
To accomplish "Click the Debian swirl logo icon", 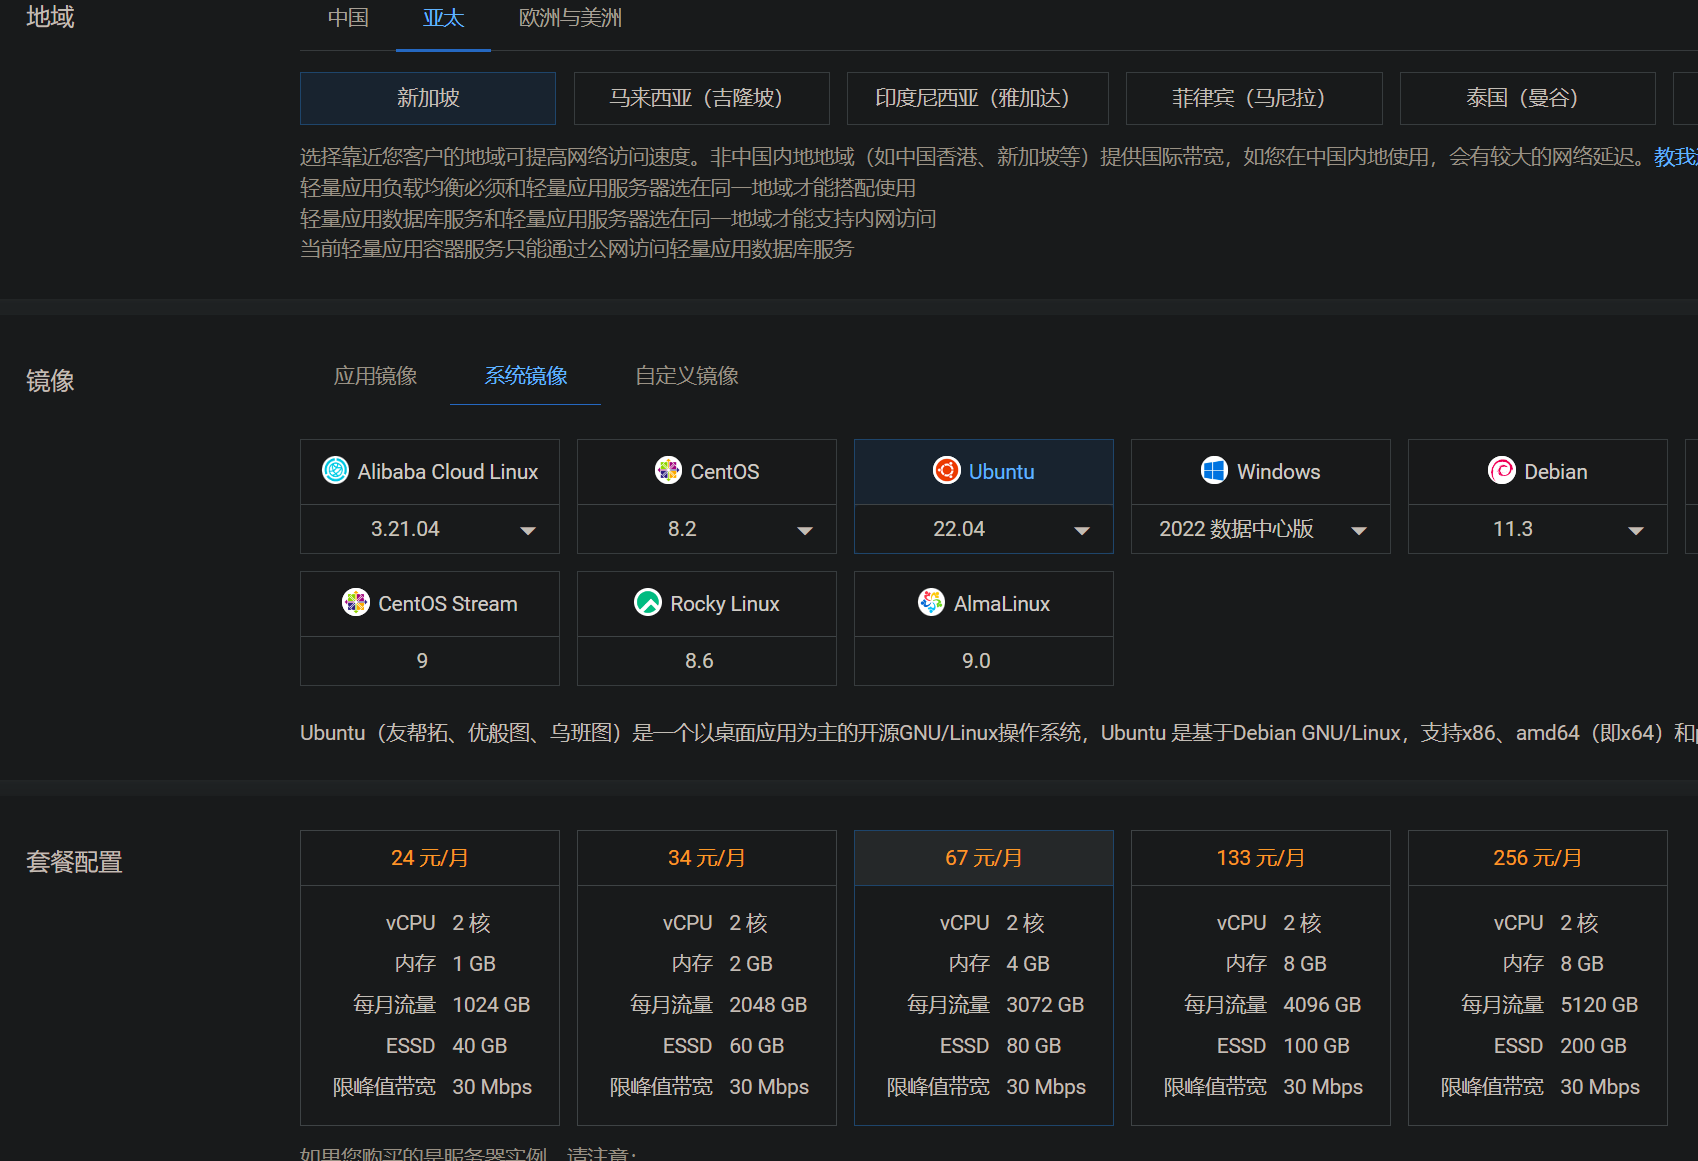I will [x=1502, y=470].
